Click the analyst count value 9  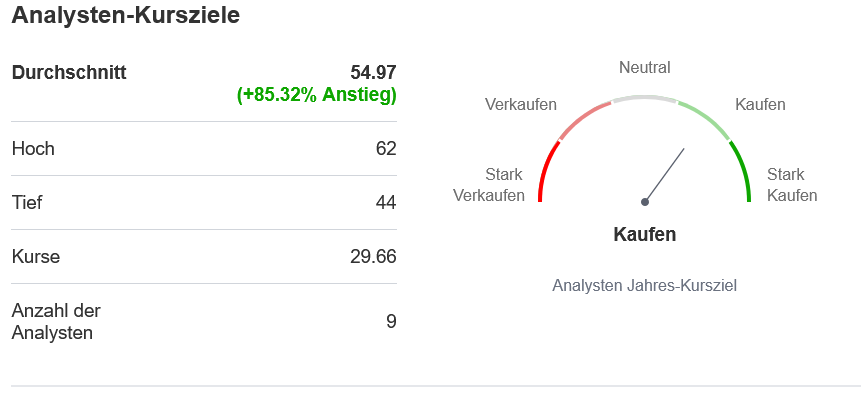coord(391,321)
